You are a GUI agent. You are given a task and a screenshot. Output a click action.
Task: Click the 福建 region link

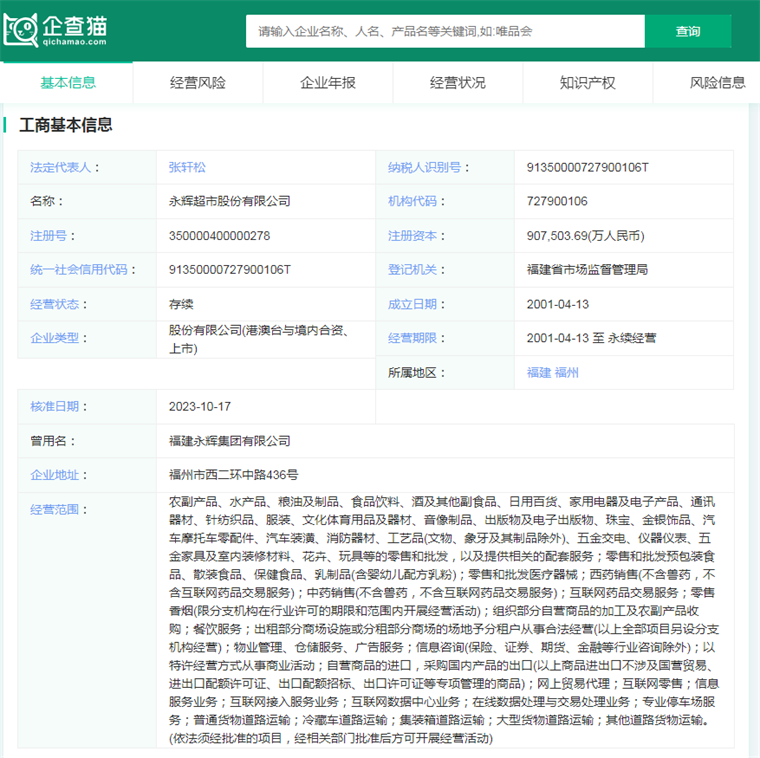[538, 373]
